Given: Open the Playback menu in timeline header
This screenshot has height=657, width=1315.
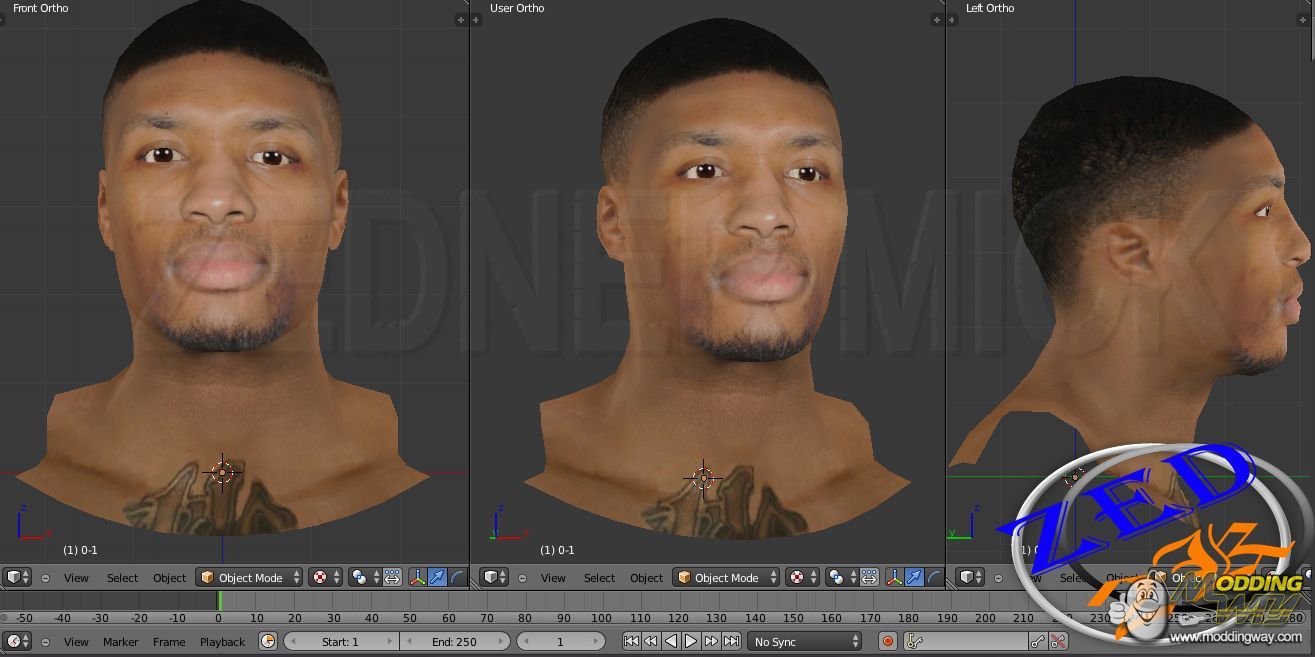Looking at the screenshot, I should coord(222,642).
